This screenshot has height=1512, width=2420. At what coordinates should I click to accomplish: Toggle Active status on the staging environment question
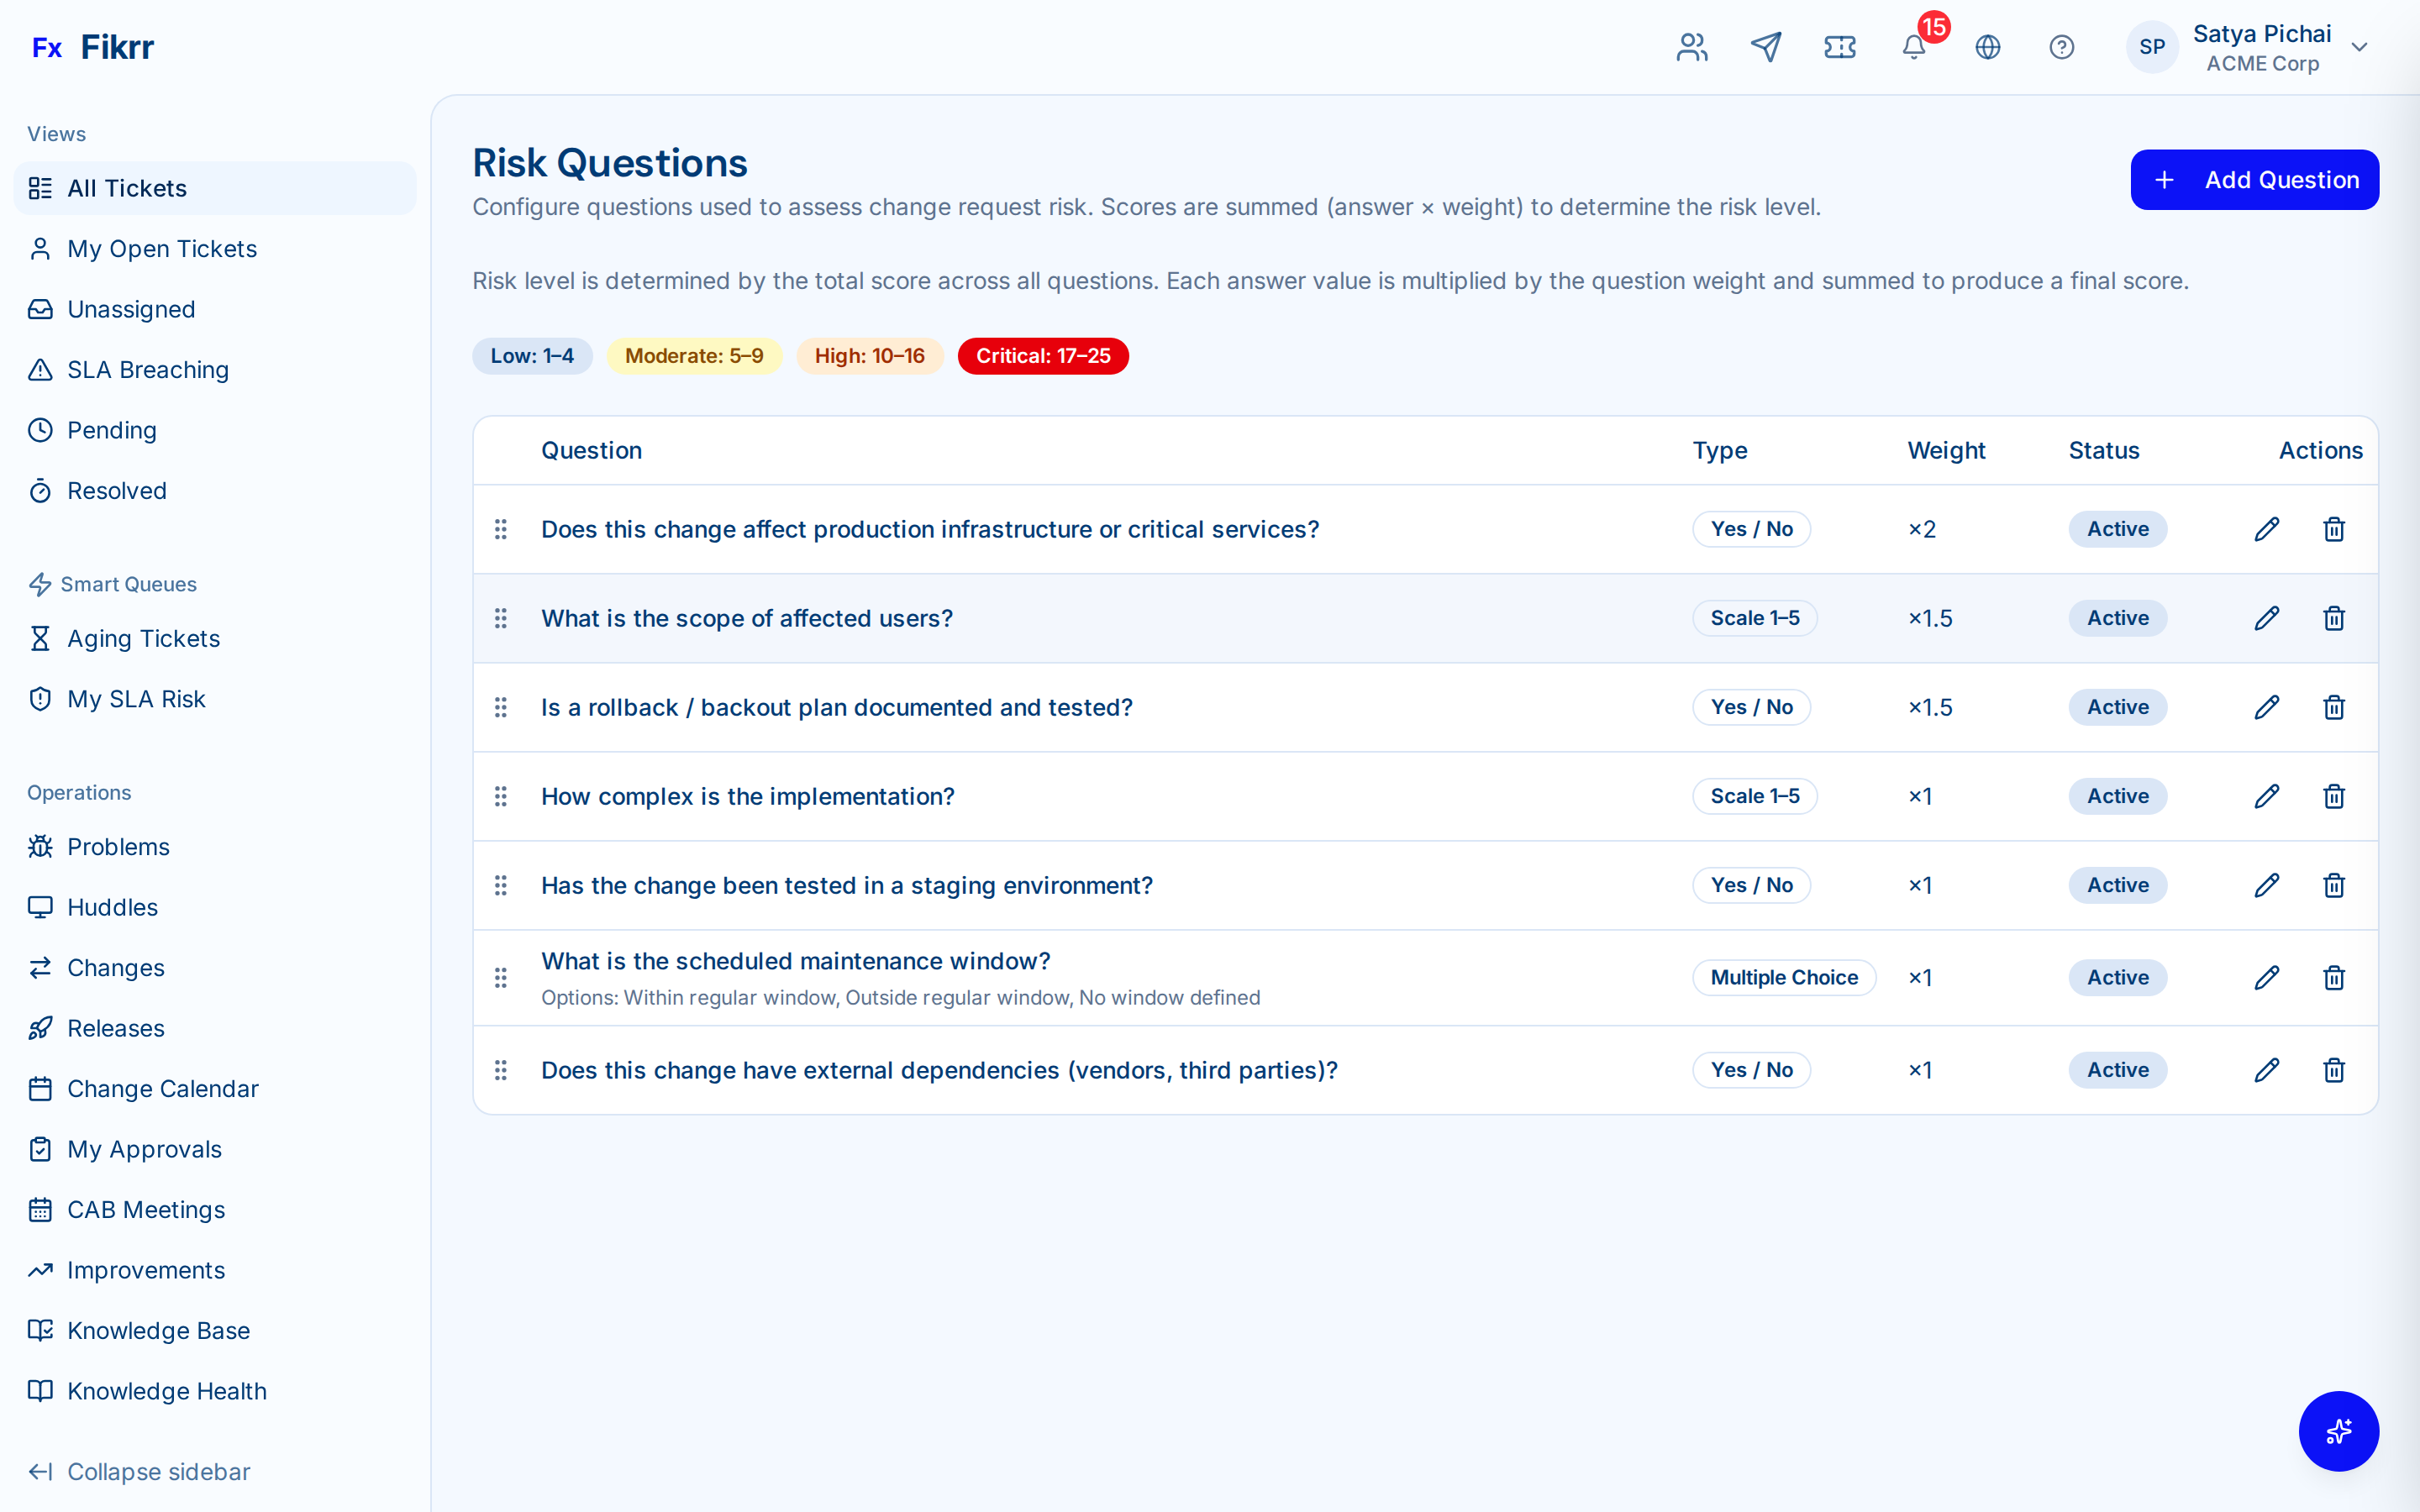tap(2117, 885)
